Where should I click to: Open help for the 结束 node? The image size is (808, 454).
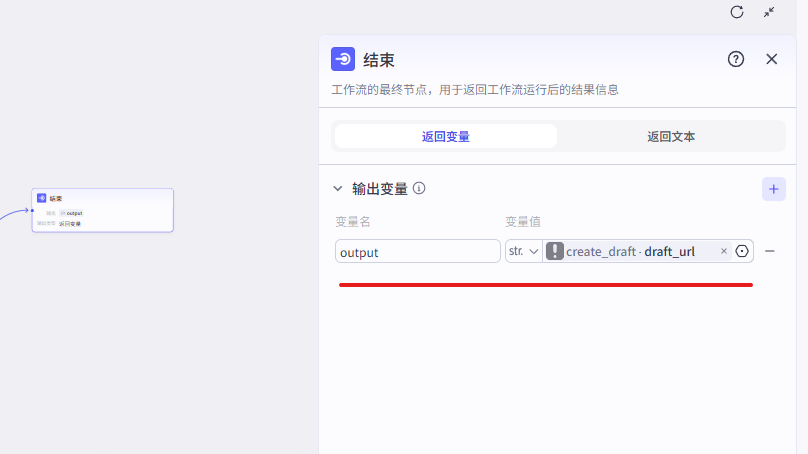coord(736,59)
